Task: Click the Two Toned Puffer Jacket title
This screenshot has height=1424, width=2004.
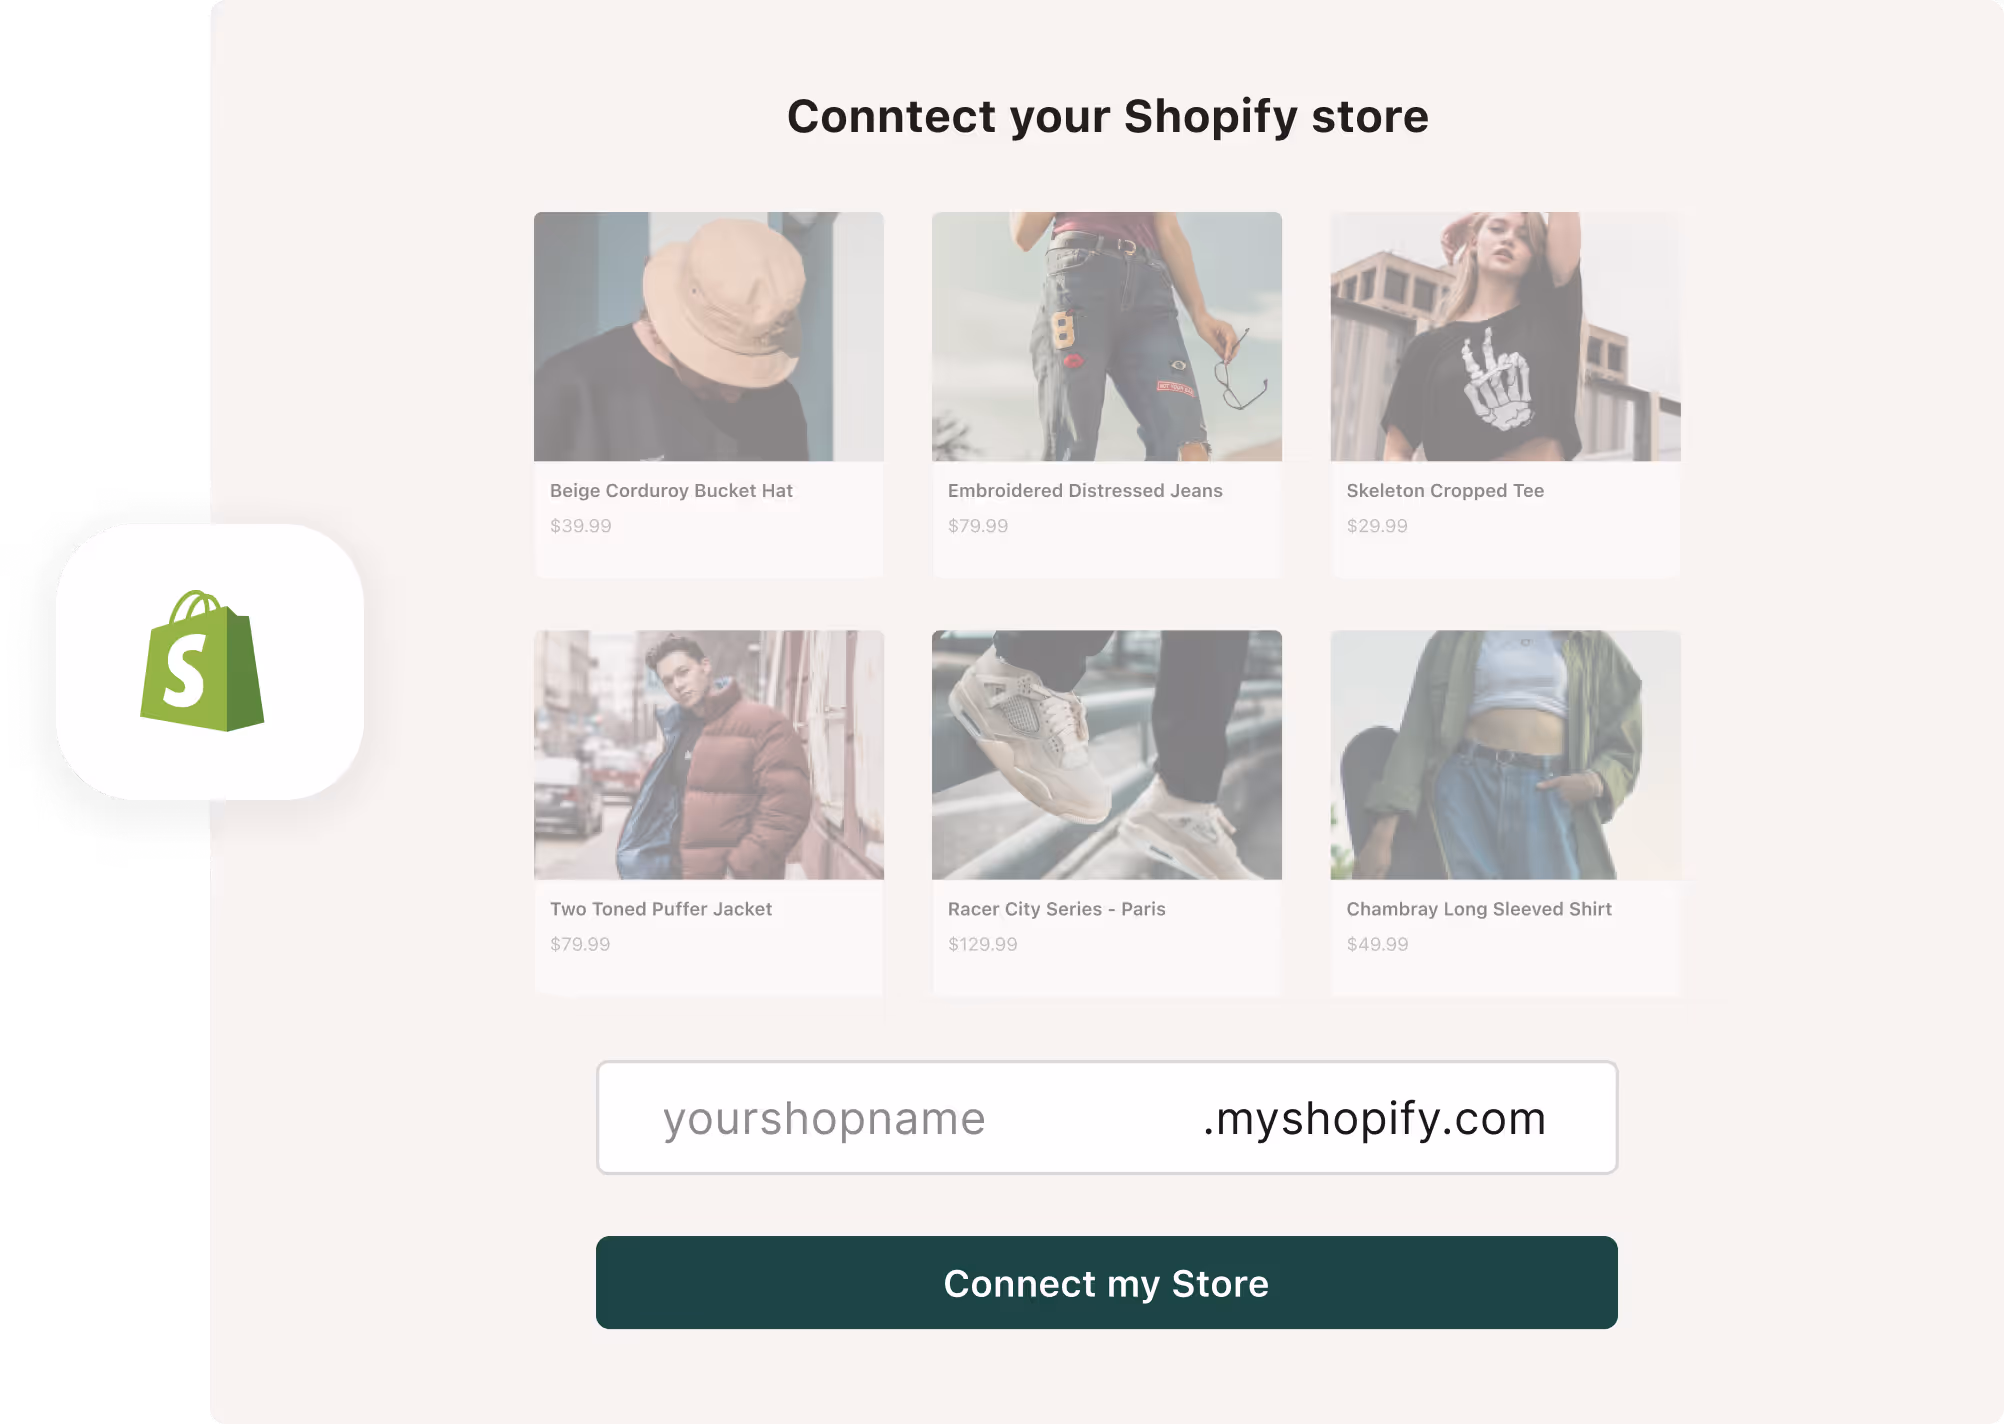Action: [x=660, y=909]
